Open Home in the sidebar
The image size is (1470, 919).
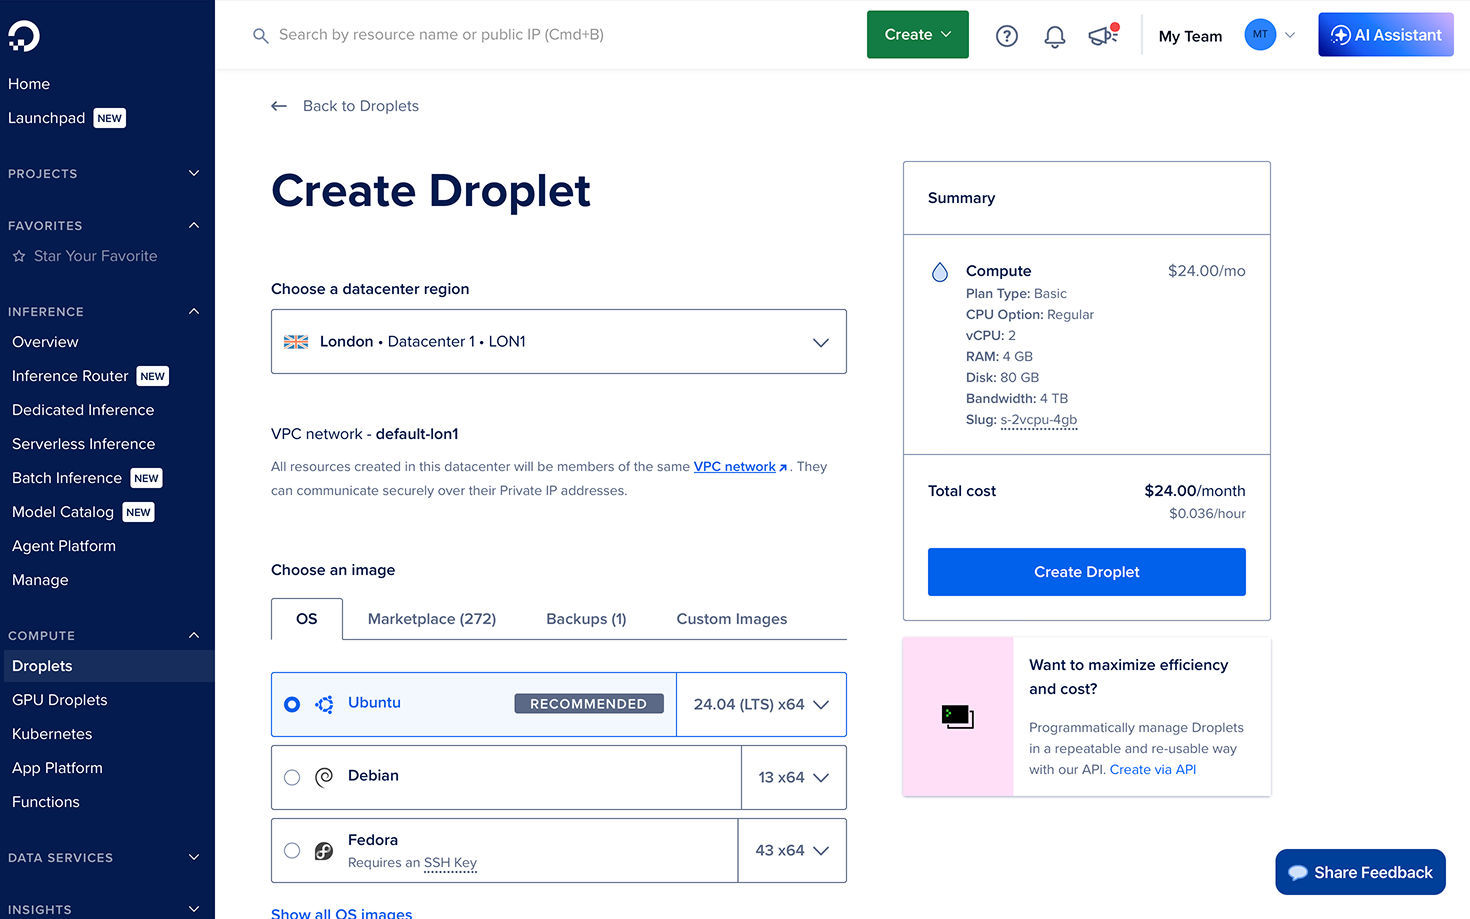(x=29, y=84)
